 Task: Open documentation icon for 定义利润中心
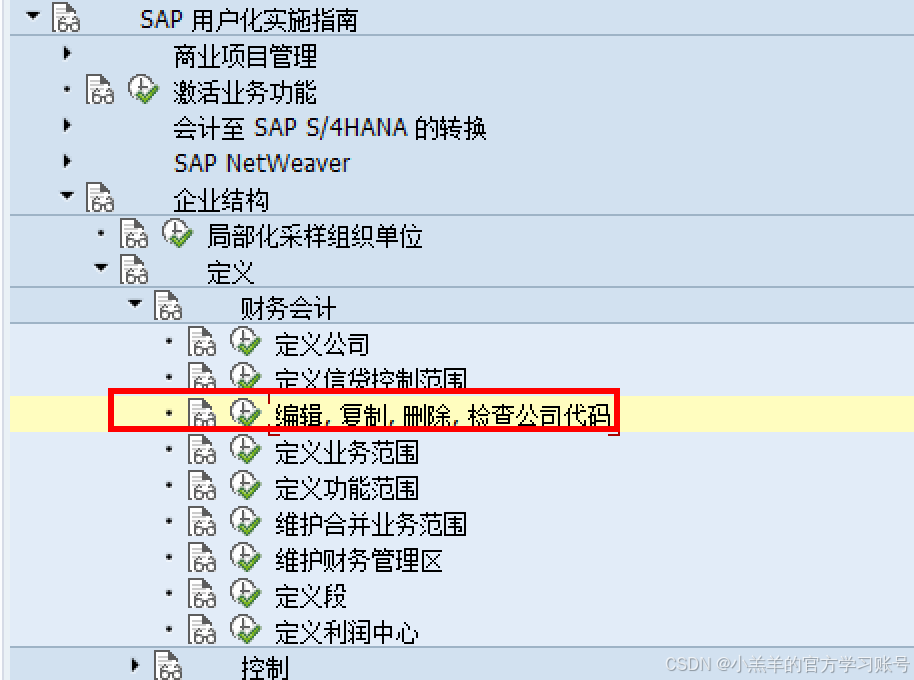point(201,630)
